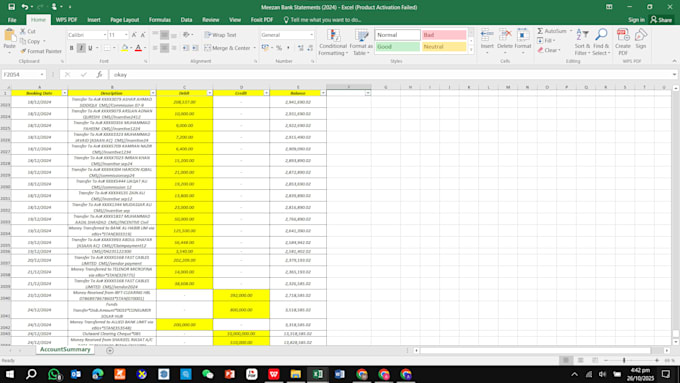Apply the Neutral cell style

[x=444, y=46]
